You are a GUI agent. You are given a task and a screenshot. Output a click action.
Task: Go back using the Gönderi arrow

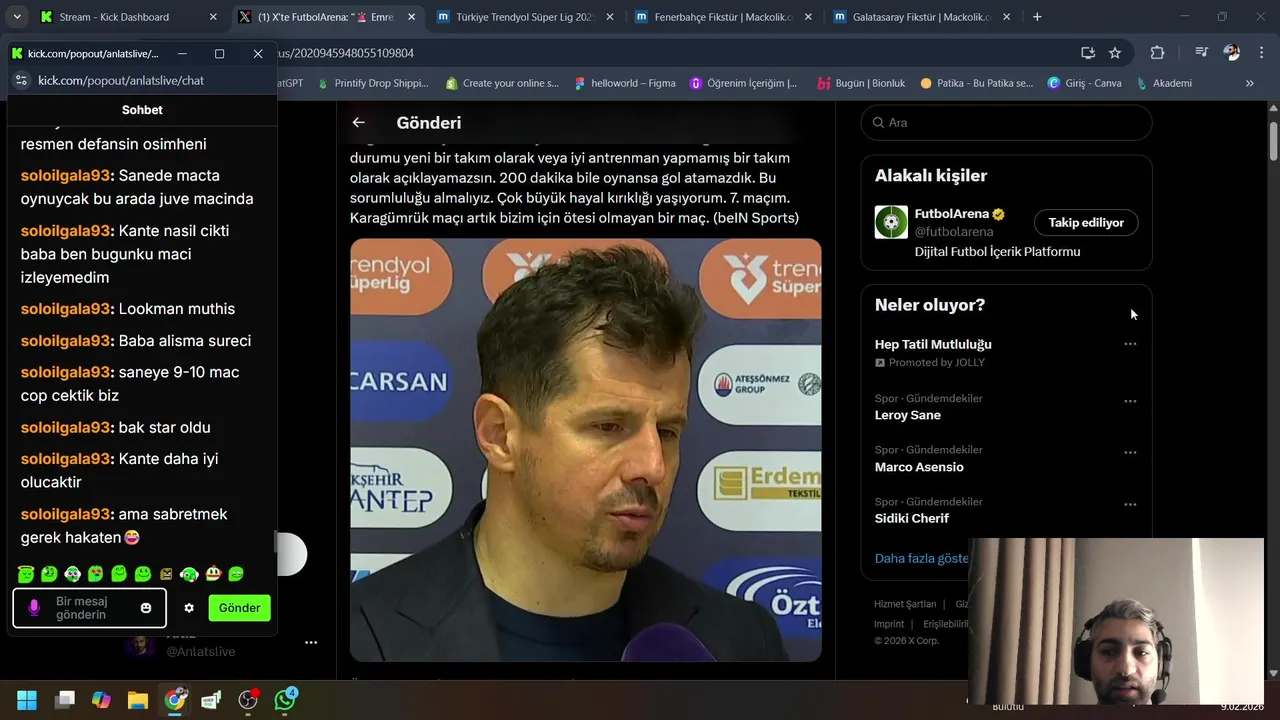pyautogui.click(x=358, y=122)
